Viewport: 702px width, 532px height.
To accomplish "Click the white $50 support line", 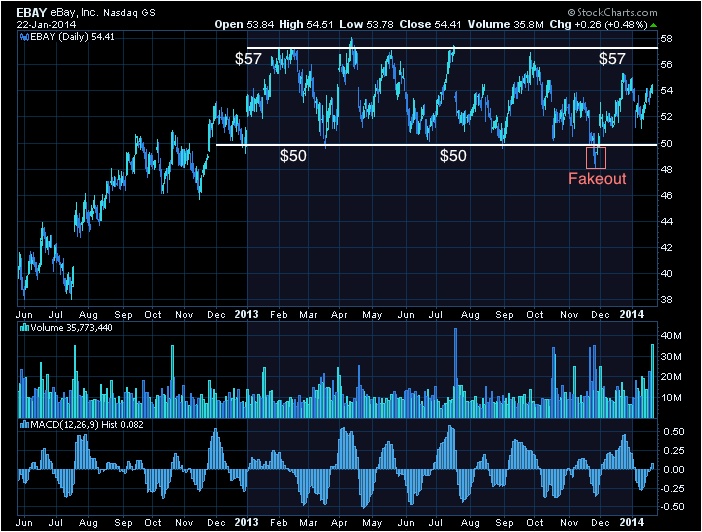I will click(x=437, y=145).
